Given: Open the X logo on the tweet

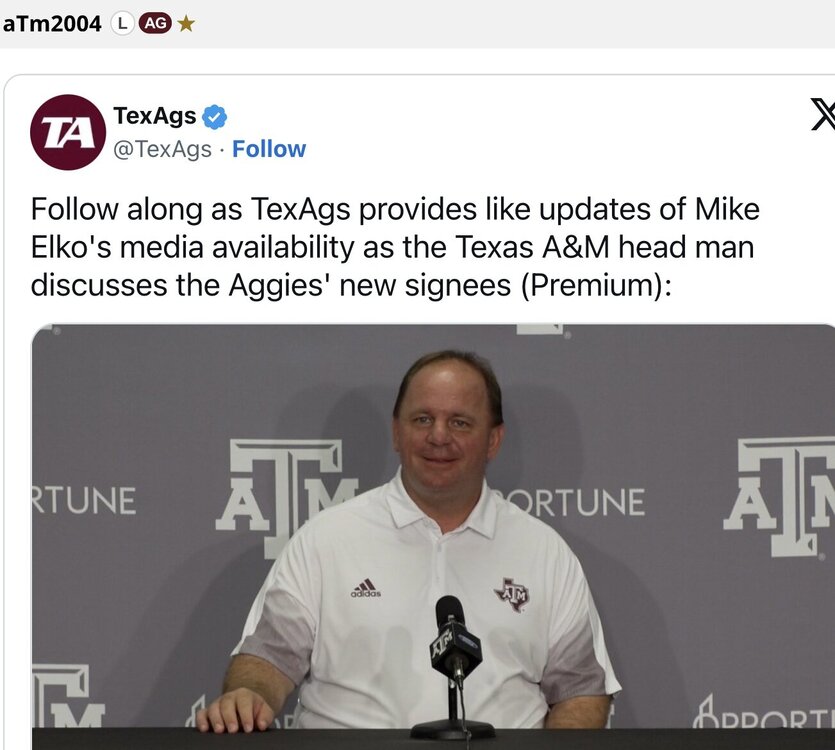Looking at the screenshot, I should click(822, 116).
